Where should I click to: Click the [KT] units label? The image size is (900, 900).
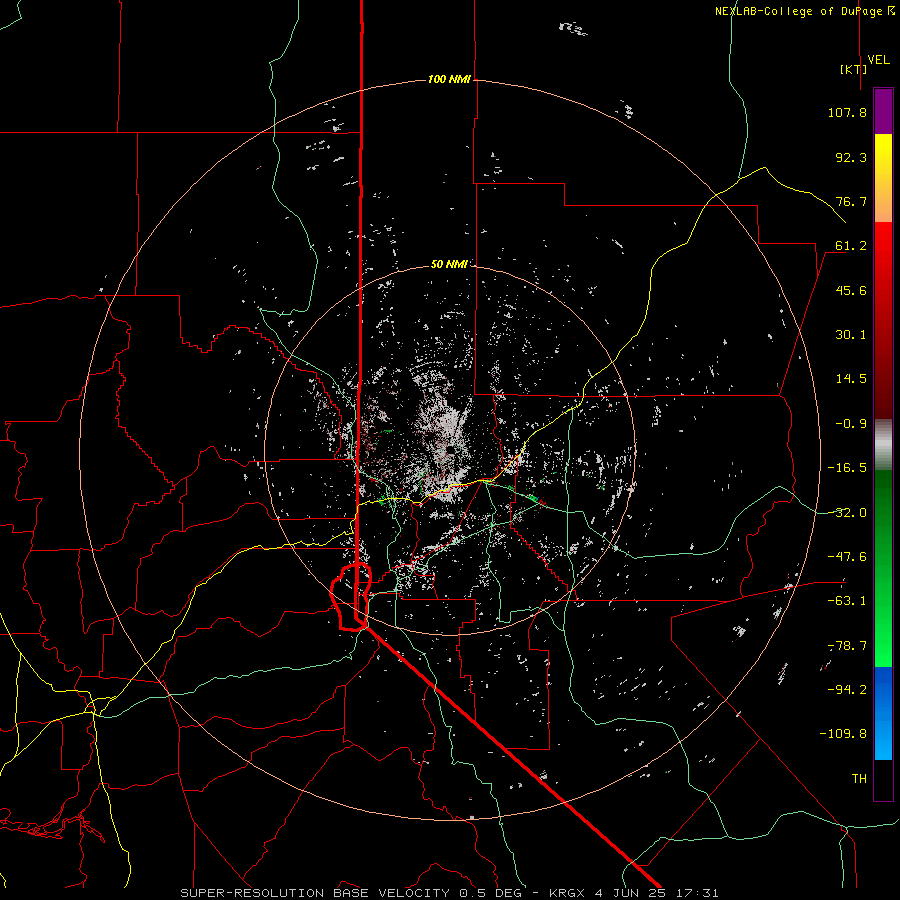point(854,69)
